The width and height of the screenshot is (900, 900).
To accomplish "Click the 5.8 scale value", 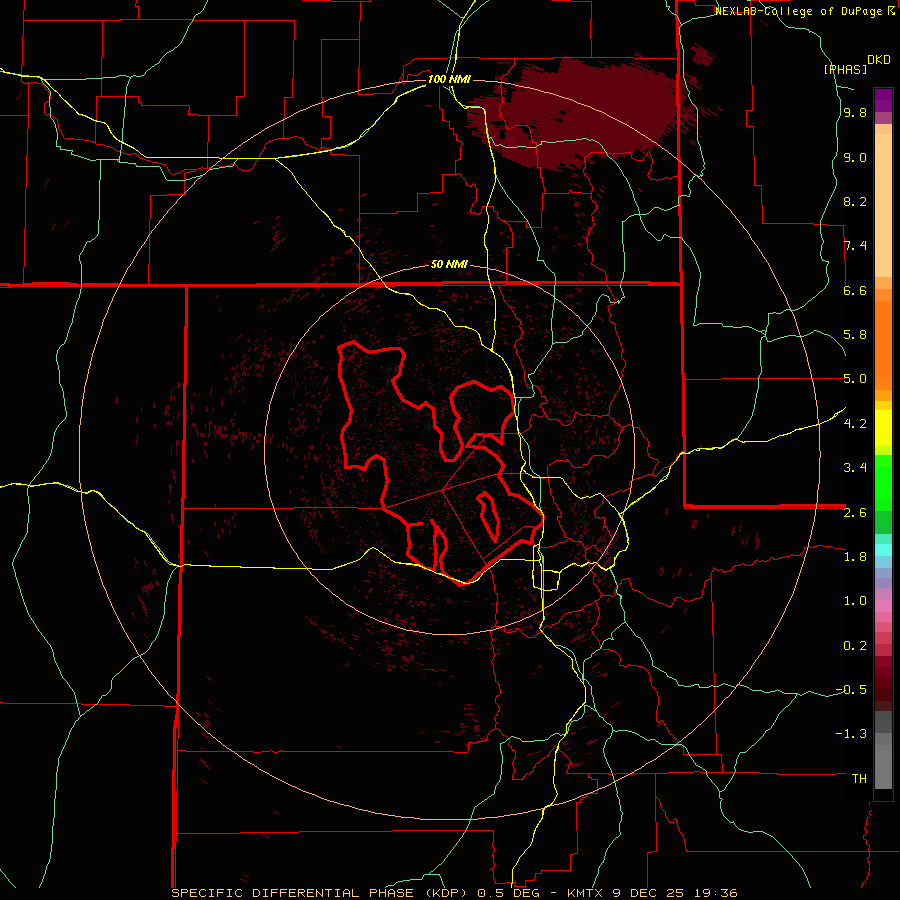I will click(x=855, y=335).
